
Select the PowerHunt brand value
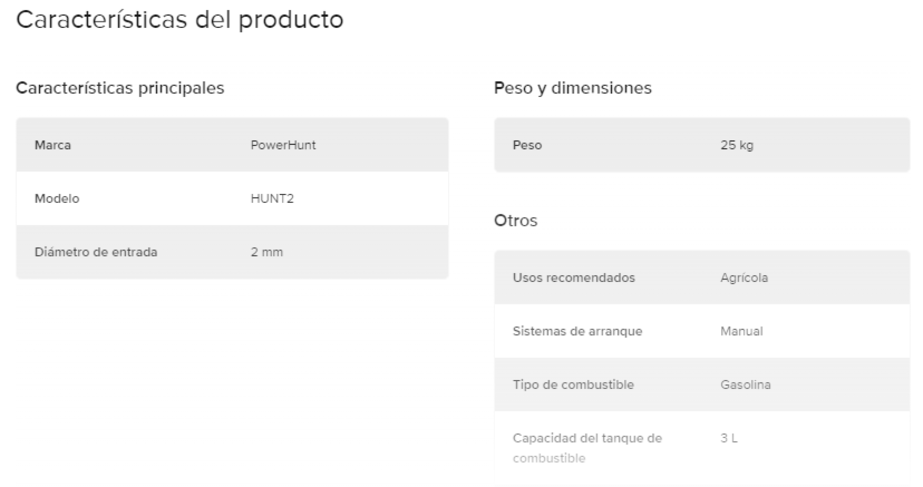[283, 145]
